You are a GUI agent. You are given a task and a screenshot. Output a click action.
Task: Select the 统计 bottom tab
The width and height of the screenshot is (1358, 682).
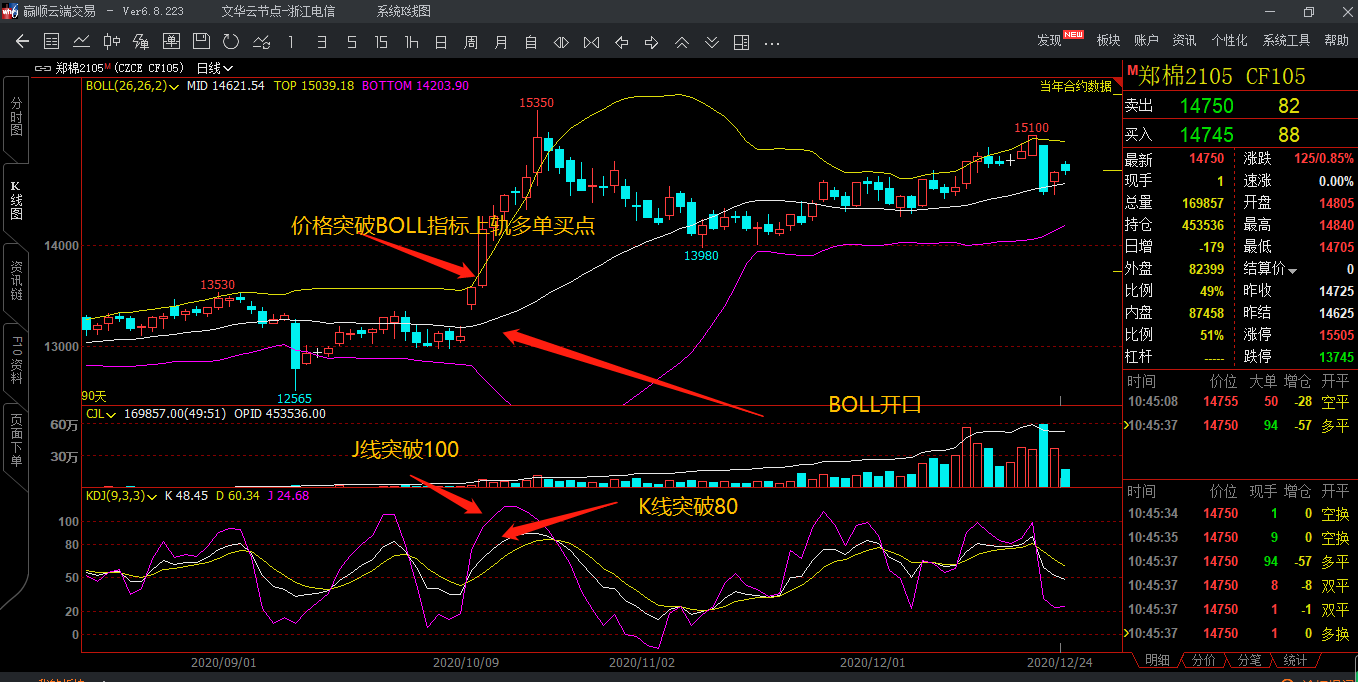pyautogui.click(x=1296, y=660)
